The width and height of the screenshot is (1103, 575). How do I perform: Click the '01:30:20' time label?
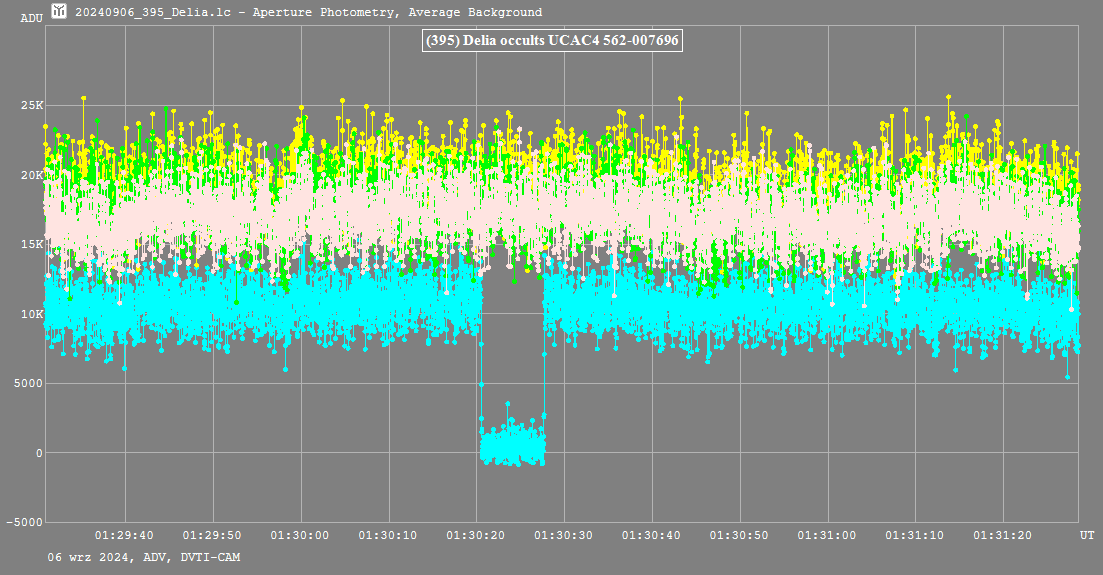(476, 536)
